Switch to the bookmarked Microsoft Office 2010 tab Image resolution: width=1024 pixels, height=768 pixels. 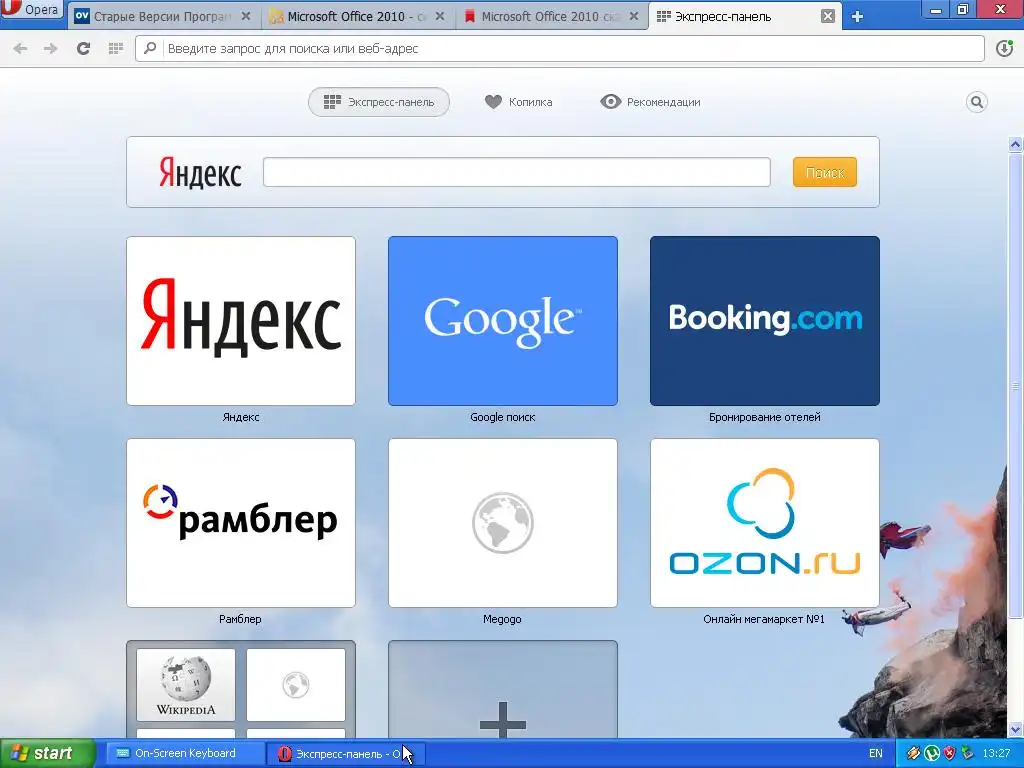(x=550, y=16)
